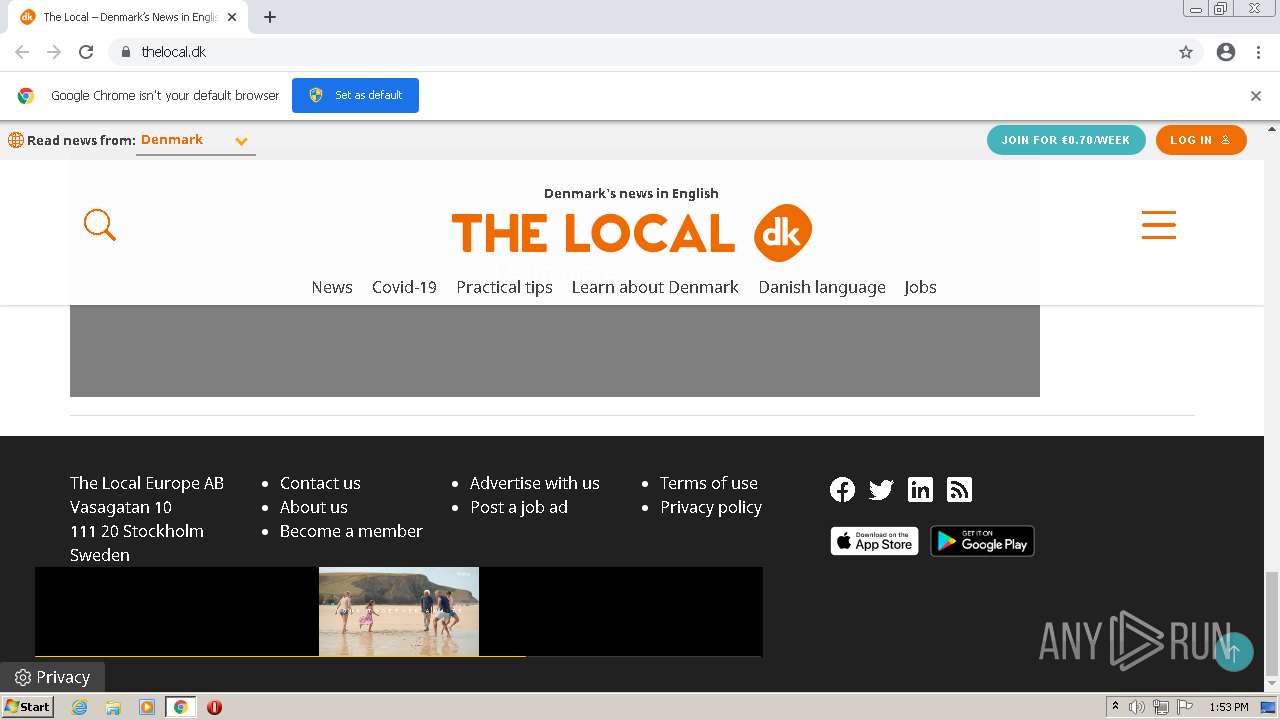
Task: Open Chrome three-dot menu
Action: (1258, 52)
